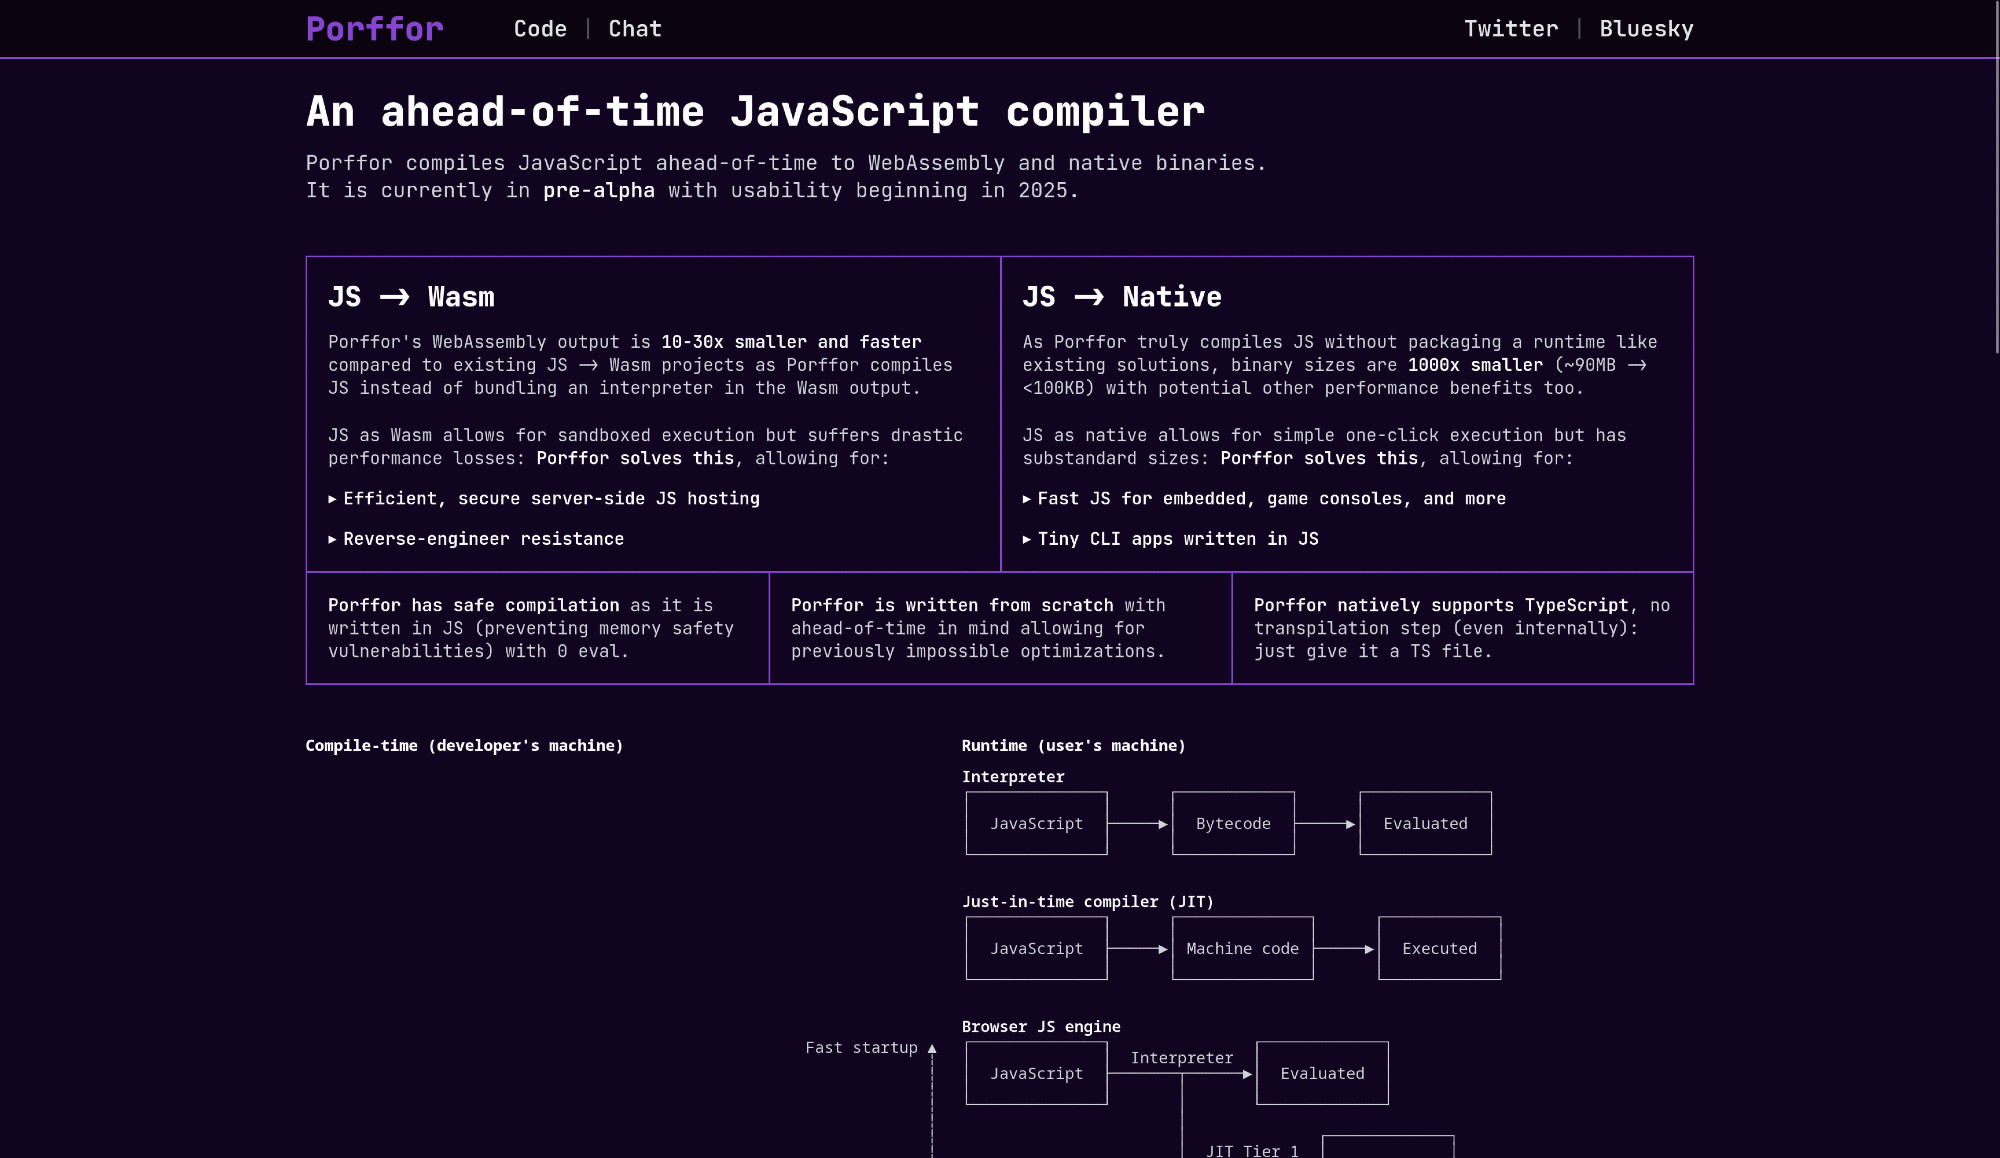This screenshot has height=1158, width=2000.
Task: Click 'Browser JS engine' heading
Action: coord(1041,1027)
